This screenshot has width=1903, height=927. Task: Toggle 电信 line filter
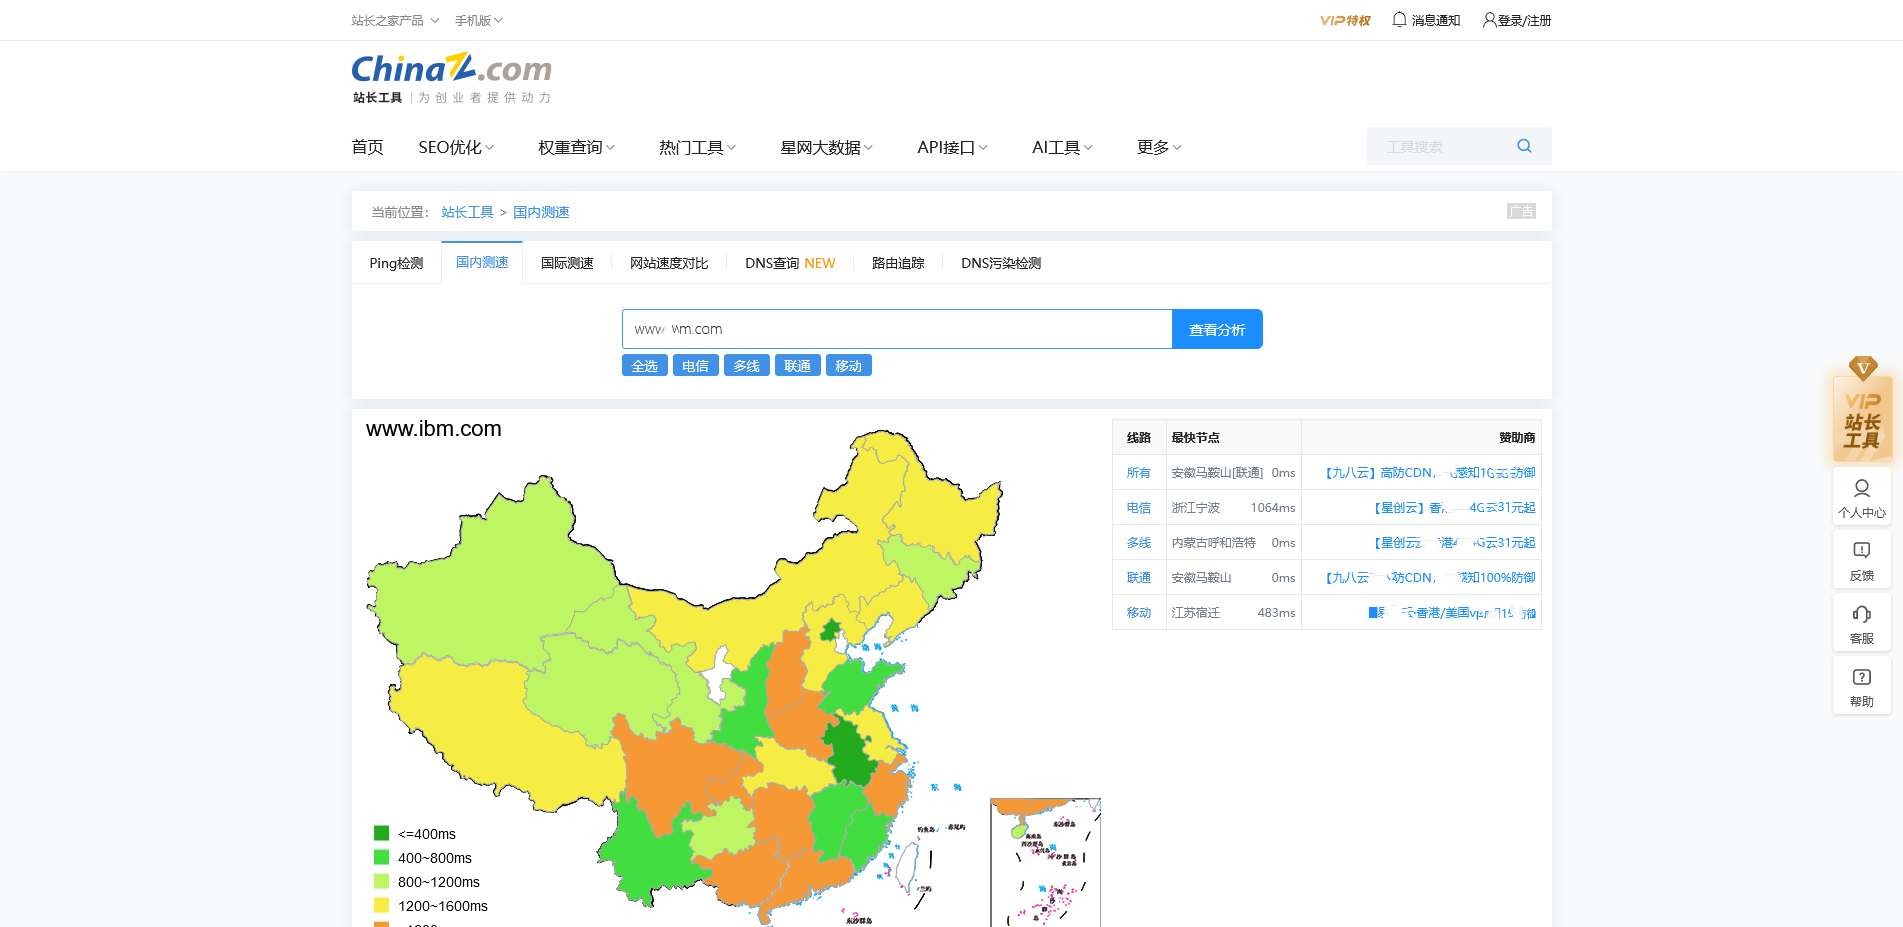695,365
